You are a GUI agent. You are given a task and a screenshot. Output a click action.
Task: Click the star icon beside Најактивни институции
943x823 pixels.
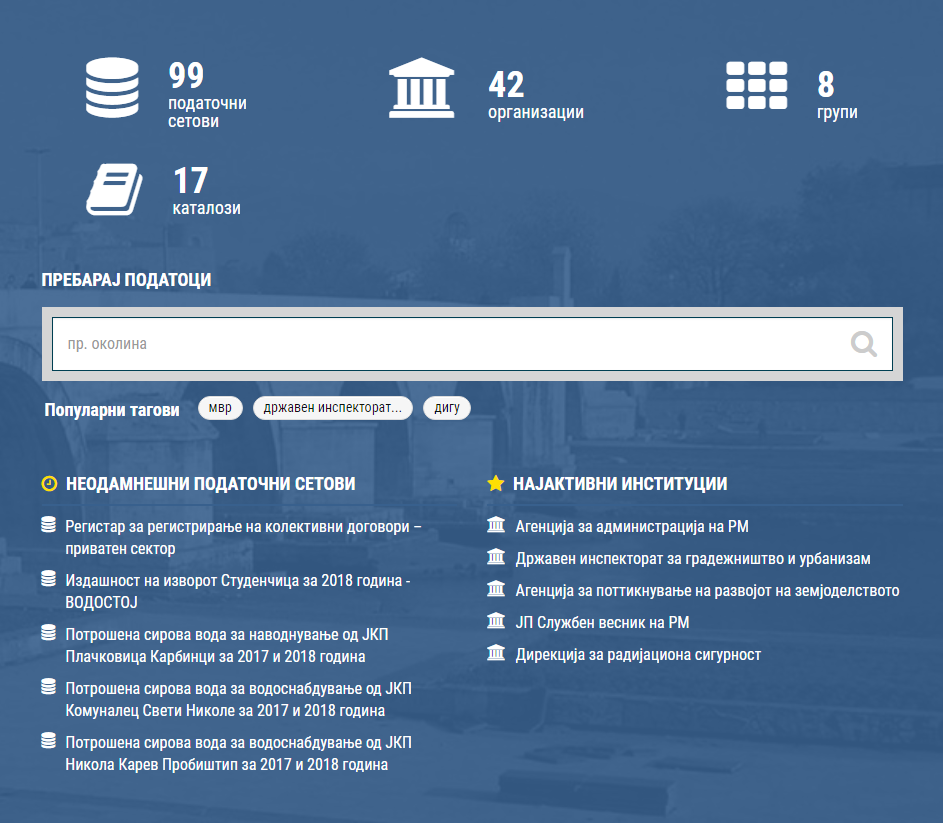[x=495, y=484]
